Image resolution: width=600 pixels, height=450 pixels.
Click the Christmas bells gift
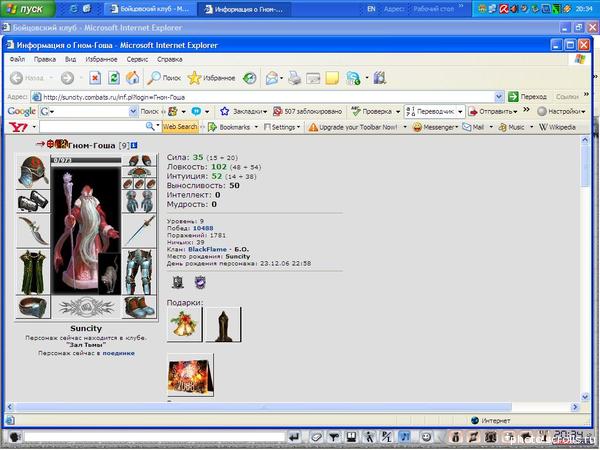pos(184,324)
